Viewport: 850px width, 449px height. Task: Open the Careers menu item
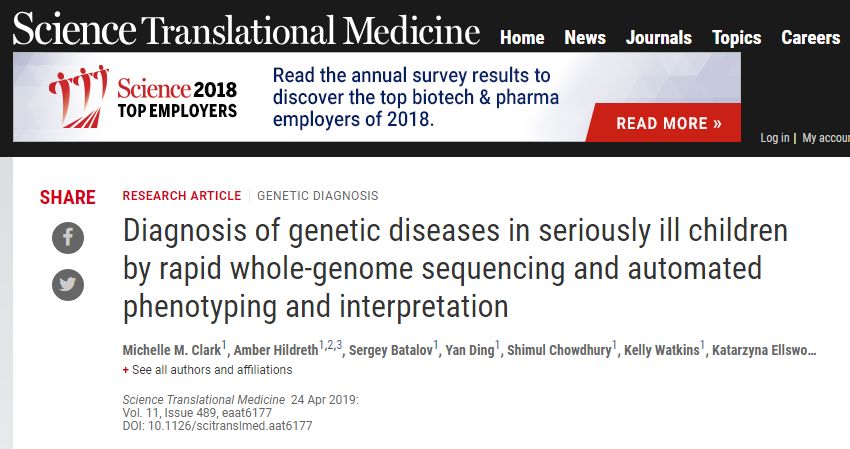[810, 38]
